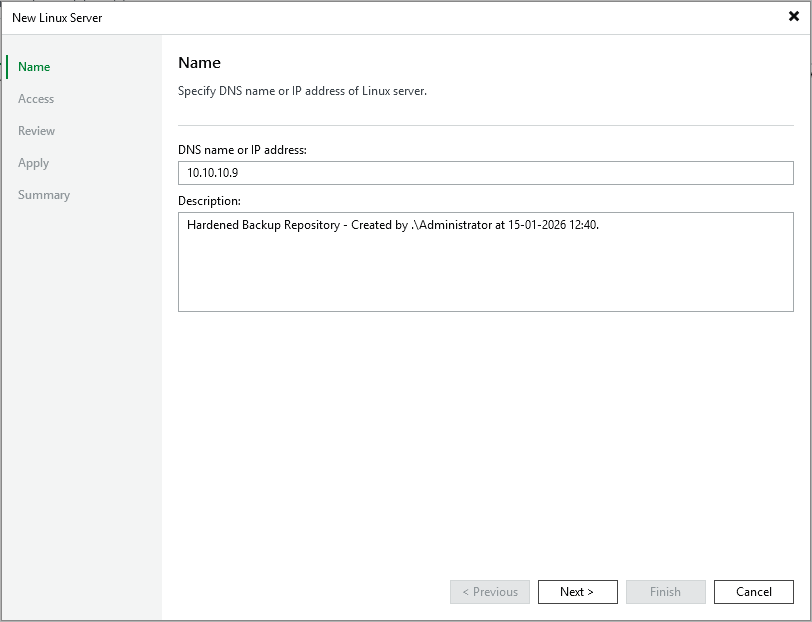Viewport: 812px width, 622px height.
Task: Click the DNS name or IP address field
Action: point(485,173)
